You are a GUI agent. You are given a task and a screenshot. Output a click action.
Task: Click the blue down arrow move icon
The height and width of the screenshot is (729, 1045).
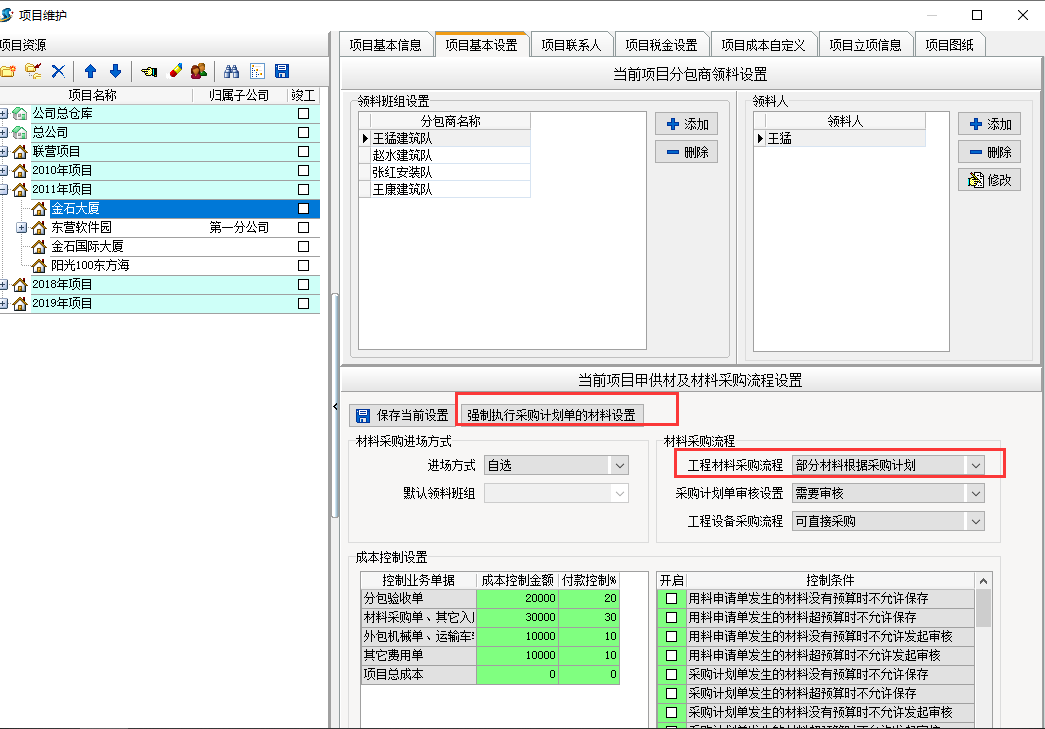115,71
